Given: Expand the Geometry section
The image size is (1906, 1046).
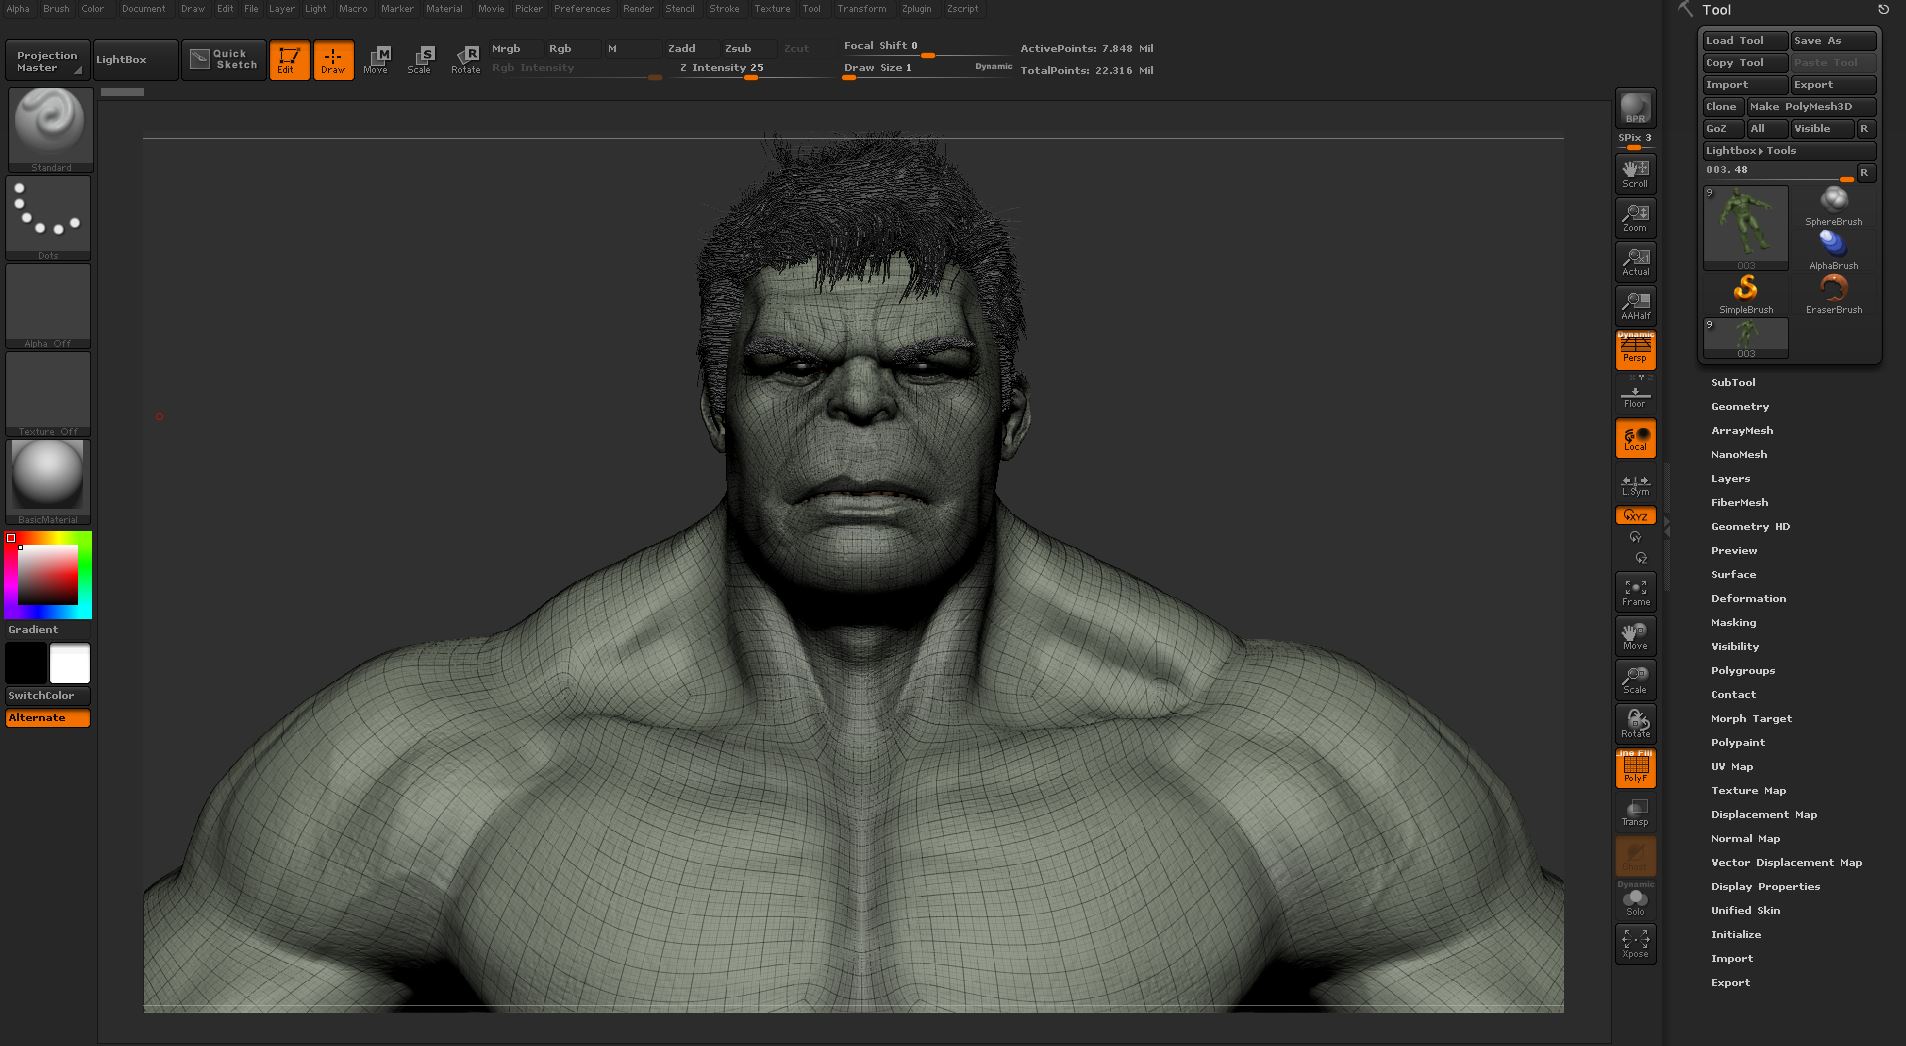Looking at the screenshot, I should coord(1740,406).
